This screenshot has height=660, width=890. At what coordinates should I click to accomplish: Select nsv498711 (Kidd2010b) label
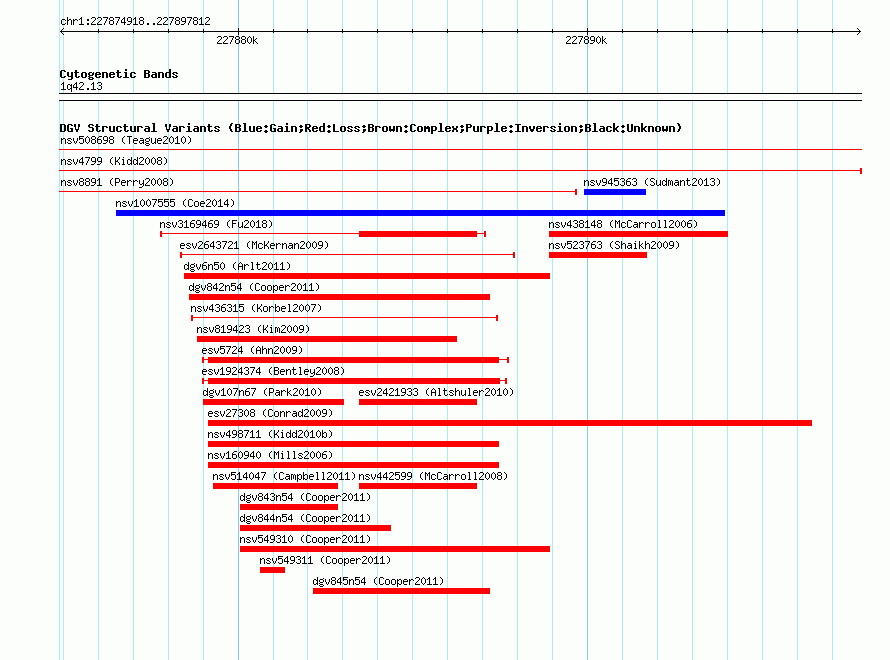point(270,434)
